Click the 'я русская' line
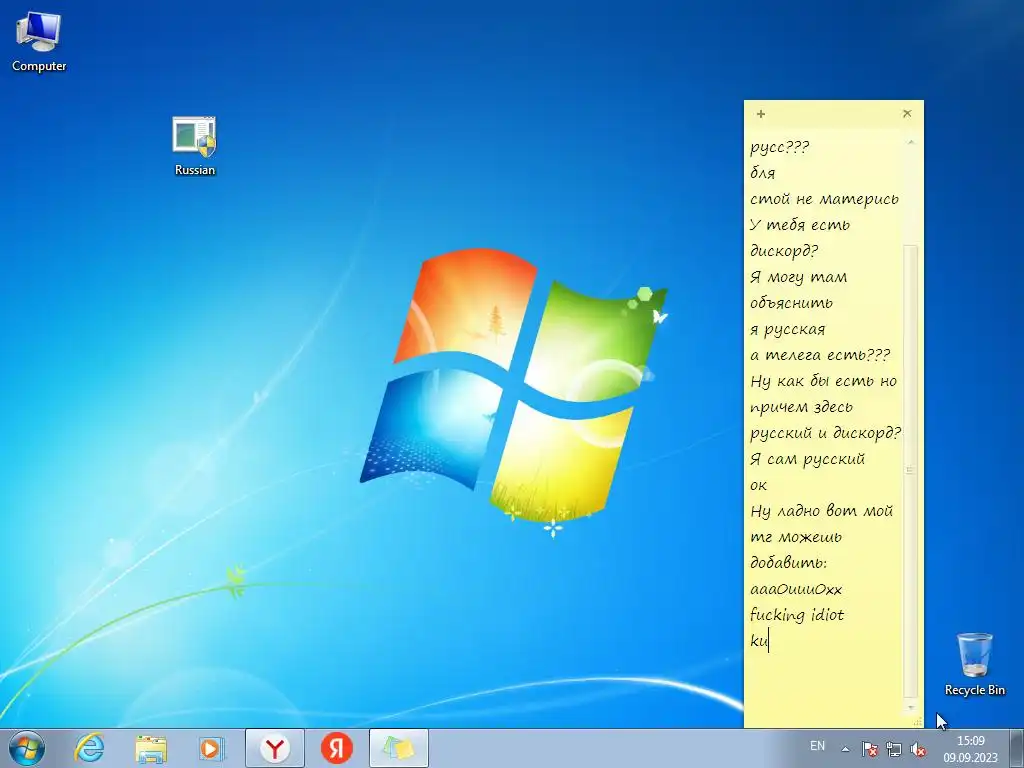Image resolution: width=1024 pixels, height=768 pixels. point(788,329)
